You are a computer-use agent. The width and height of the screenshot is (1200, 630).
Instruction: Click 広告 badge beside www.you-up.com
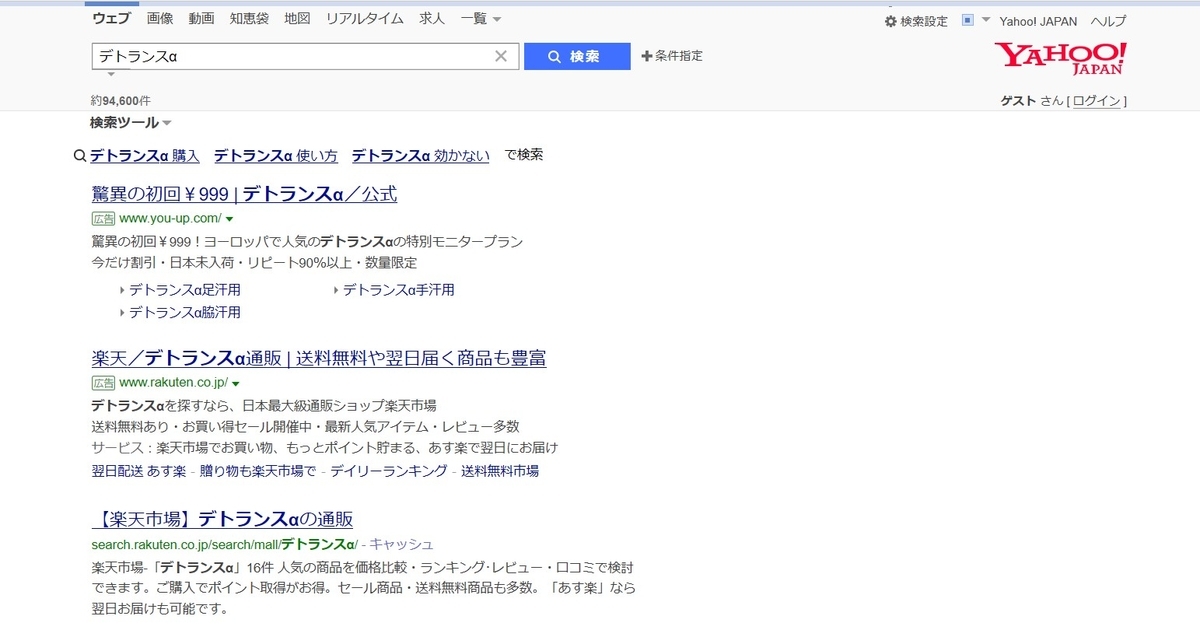click(103, 218)
